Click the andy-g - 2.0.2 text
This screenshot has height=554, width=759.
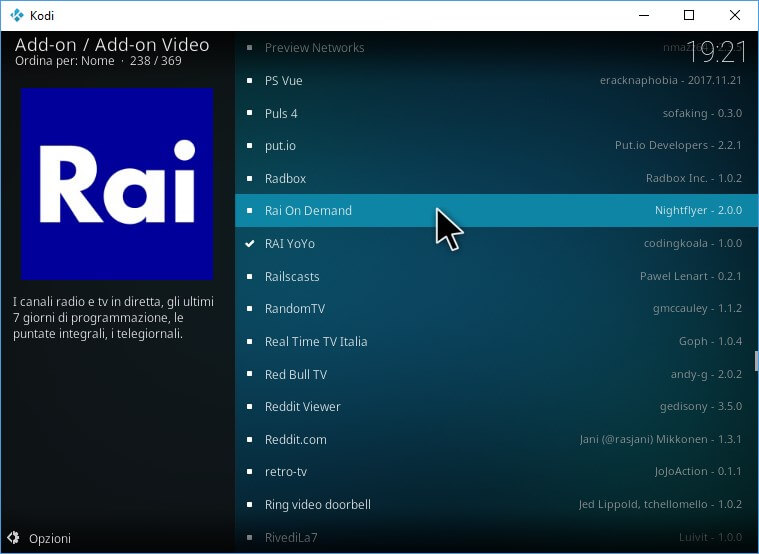706,374
